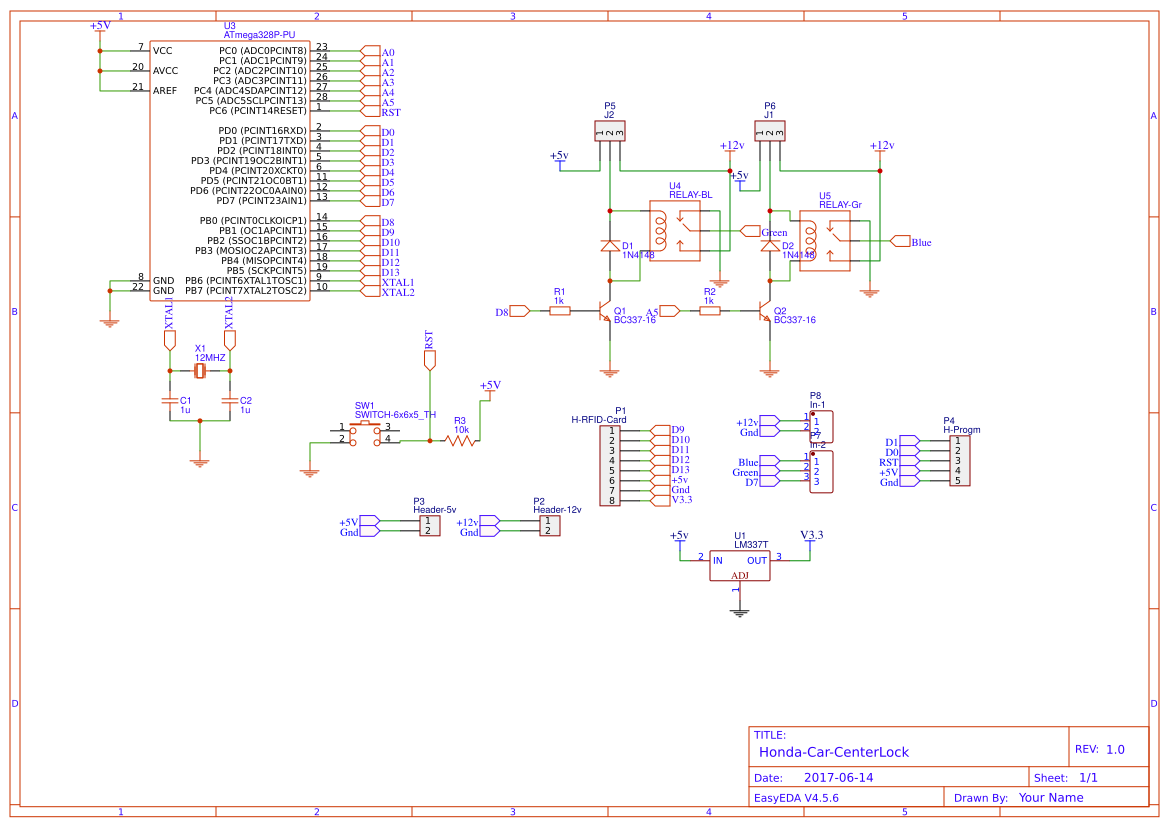
Task: Select pushbutton pin 1 on SW1
Action: (x=352, y=429)
